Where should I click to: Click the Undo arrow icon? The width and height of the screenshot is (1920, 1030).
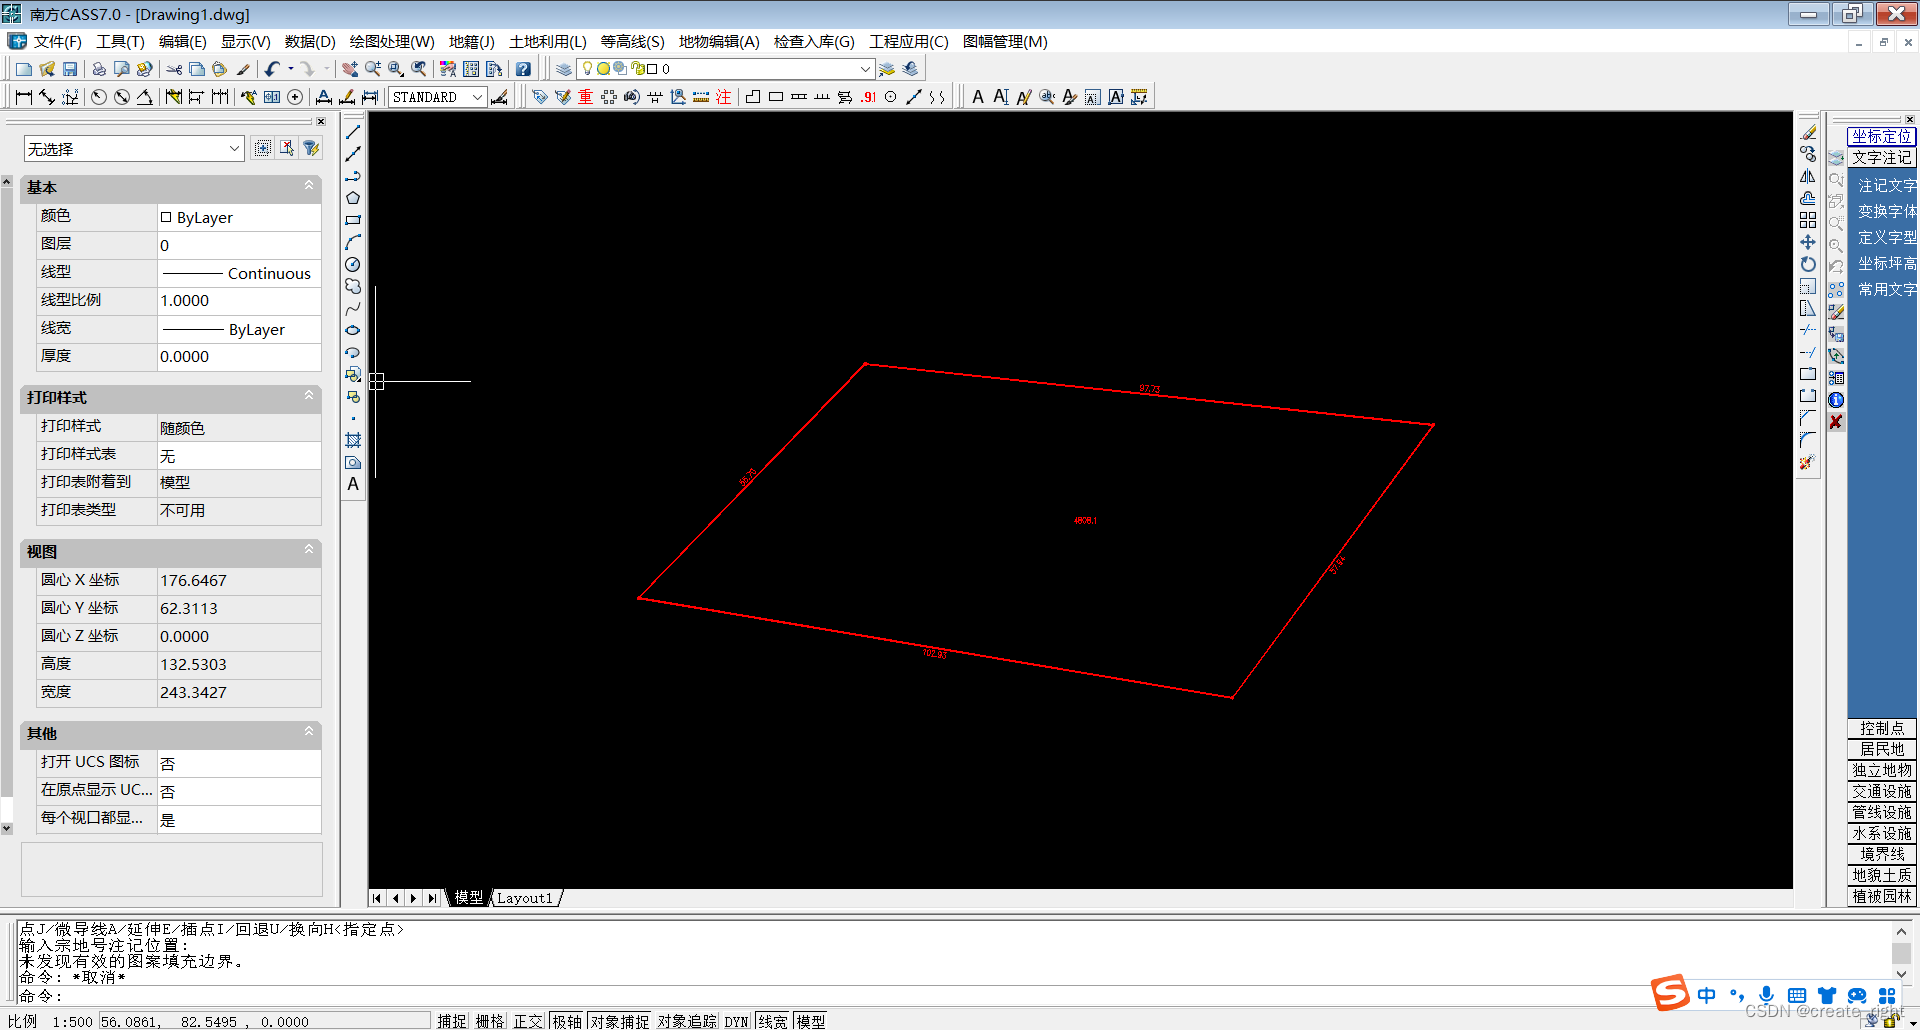click(272, 69)
